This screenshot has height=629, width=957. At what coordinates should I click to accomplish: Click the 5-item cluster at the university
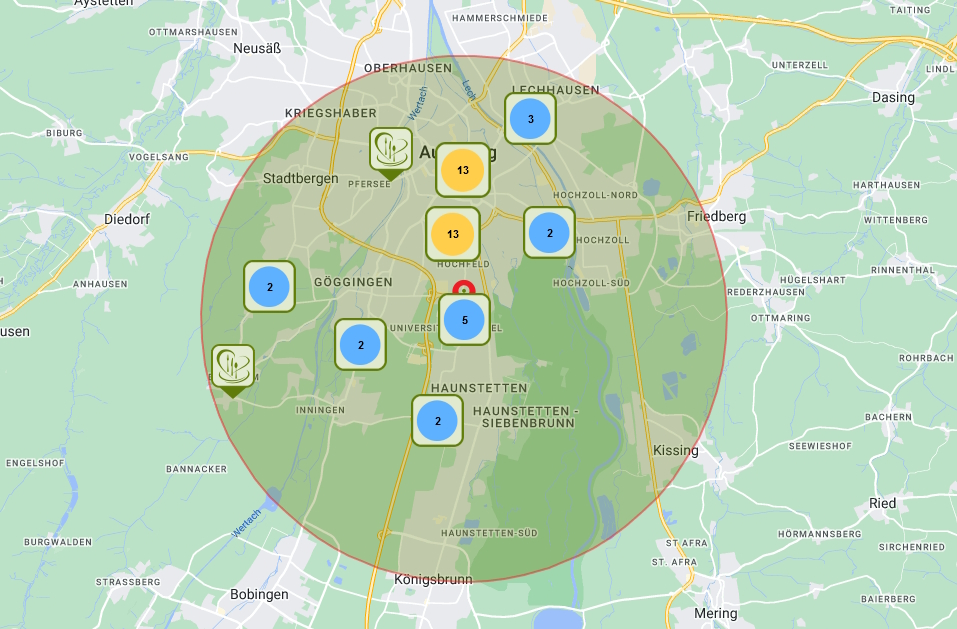tap(464, 320)
